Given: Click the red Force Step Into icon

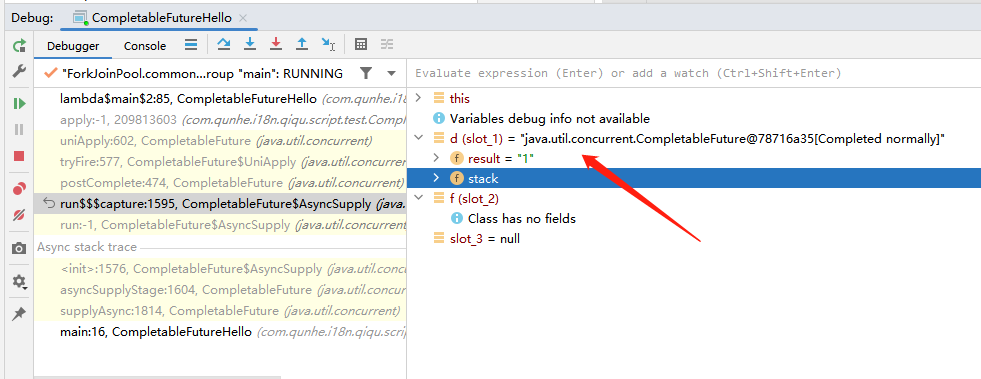Looking at the screenshot, I should click(276, 44).
